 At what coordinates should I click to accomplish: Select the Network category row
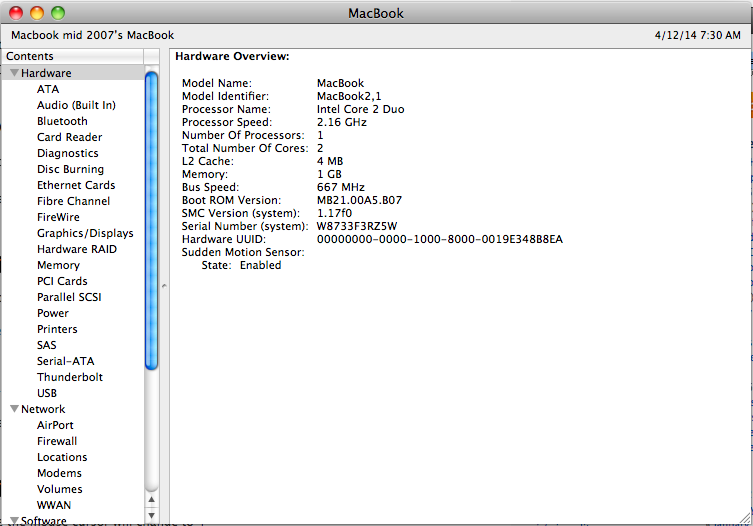point(73,409)
